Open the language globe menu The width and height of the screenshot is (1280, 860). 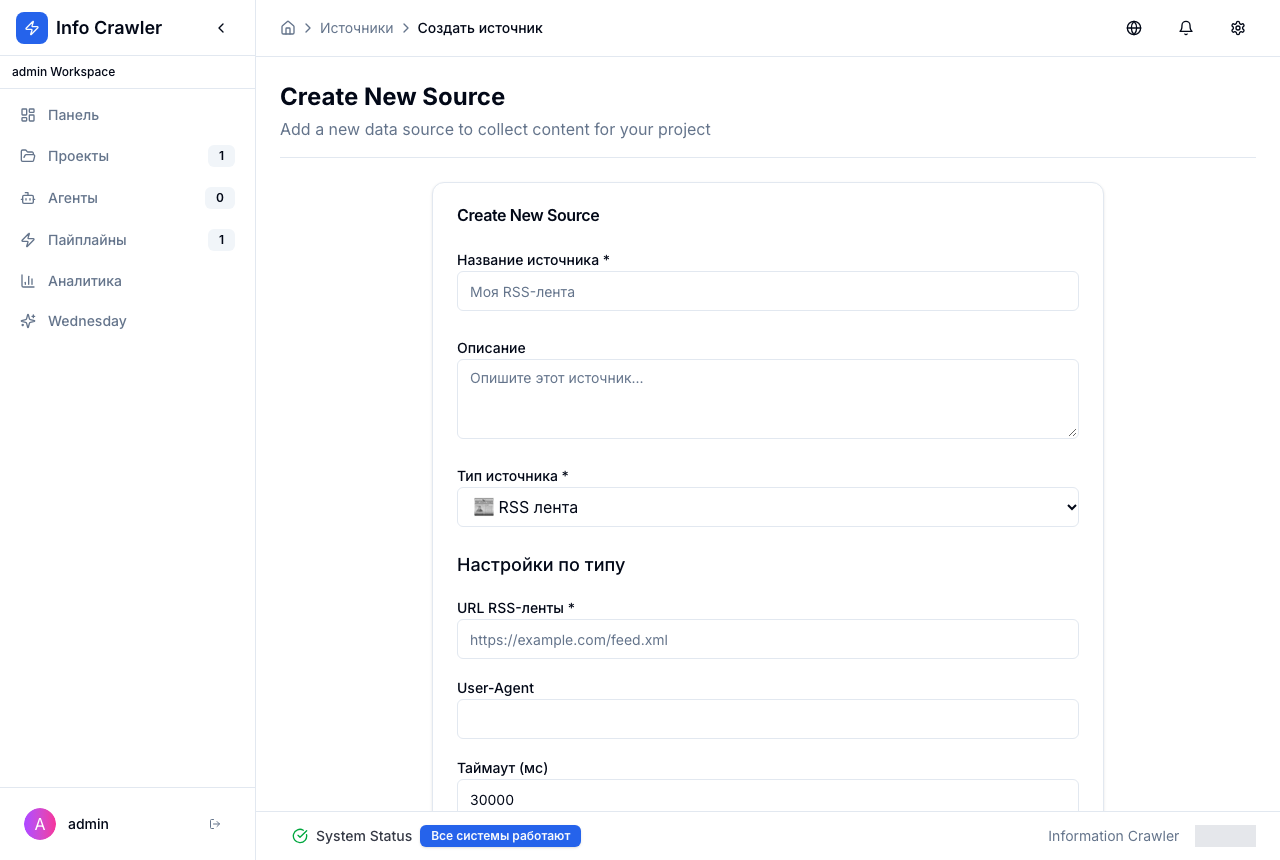tap(1134, 28)
